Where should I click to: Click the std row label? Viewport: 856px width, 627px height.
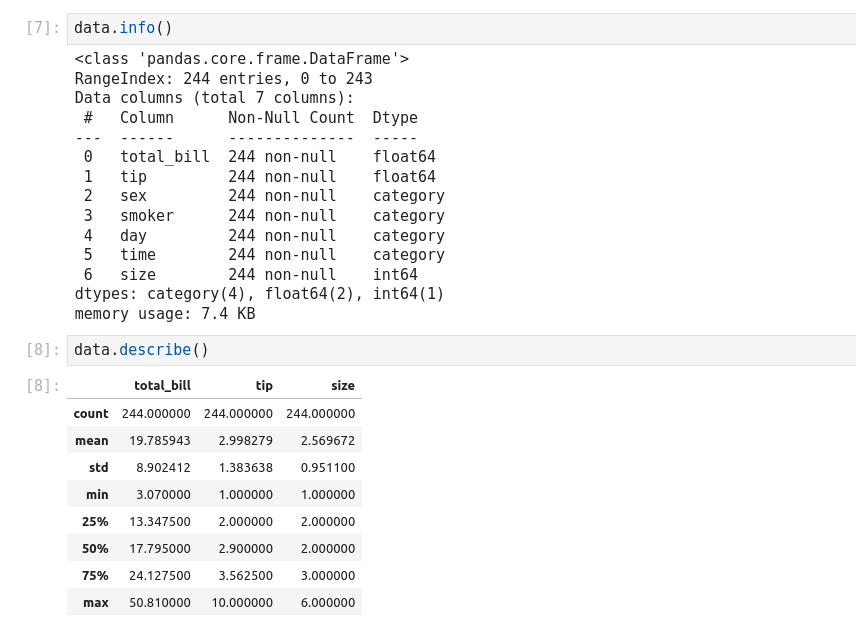98,467
